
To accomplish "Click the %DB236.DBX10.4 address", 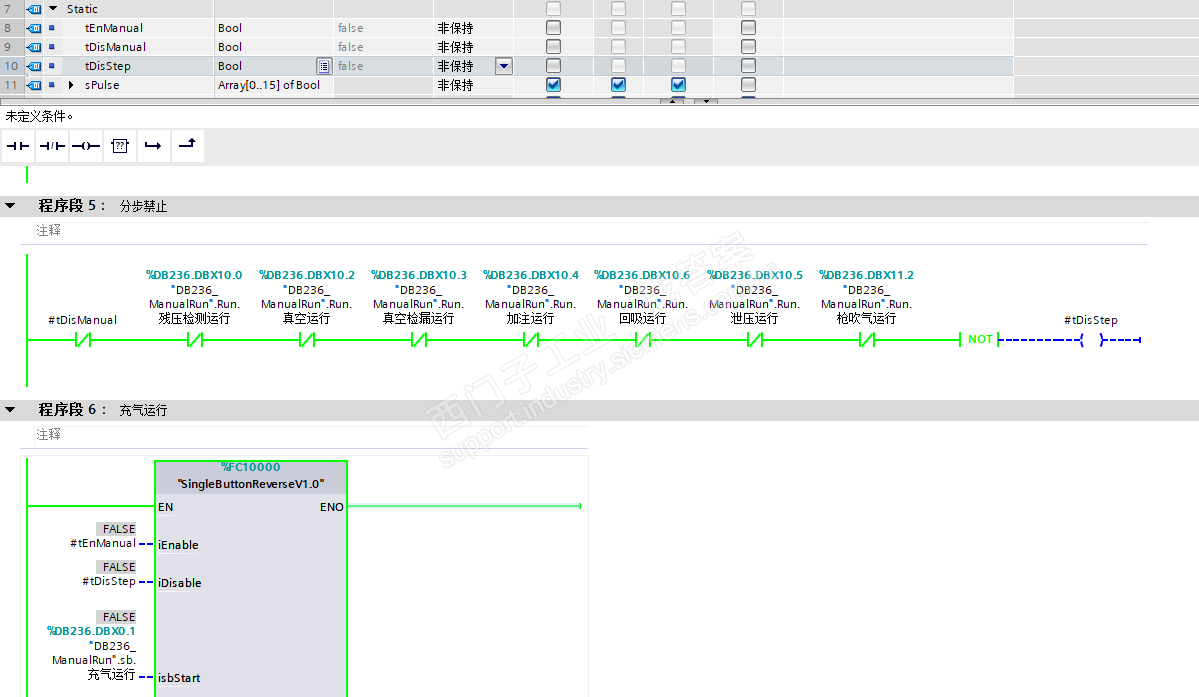I will click(531, 275).
